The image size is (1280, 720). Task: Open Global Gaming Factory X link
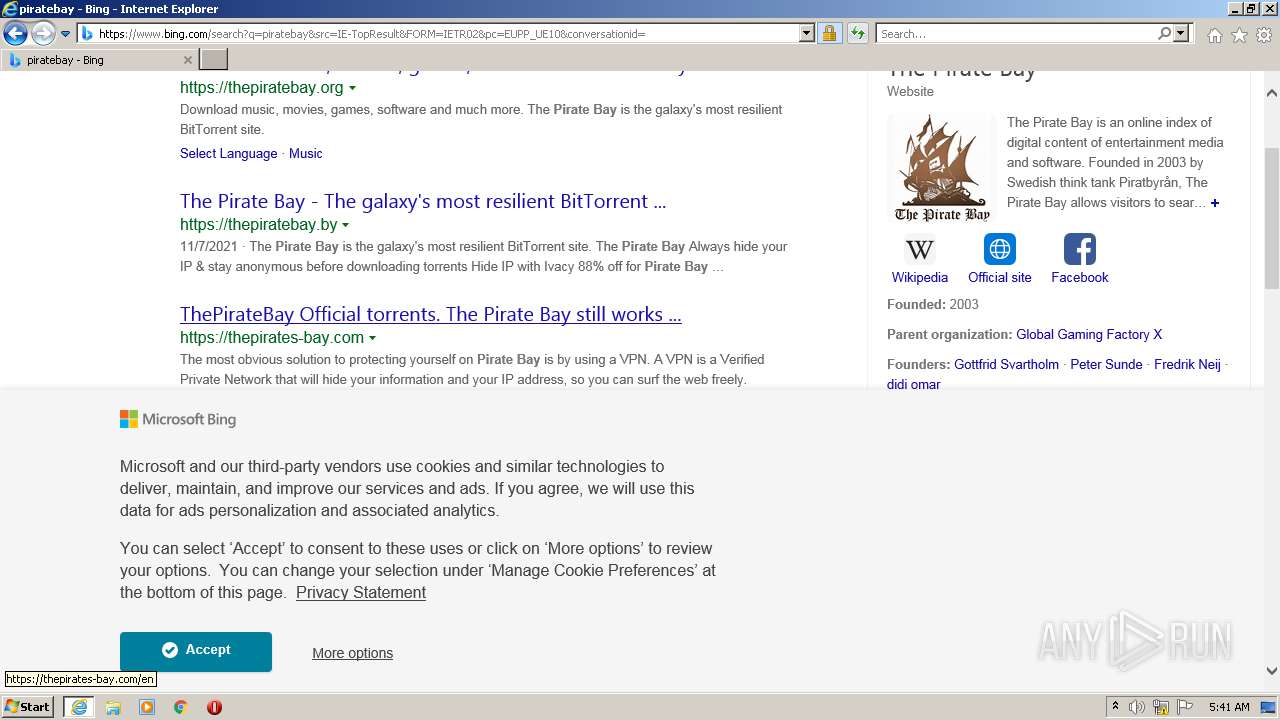[1089, 334]
